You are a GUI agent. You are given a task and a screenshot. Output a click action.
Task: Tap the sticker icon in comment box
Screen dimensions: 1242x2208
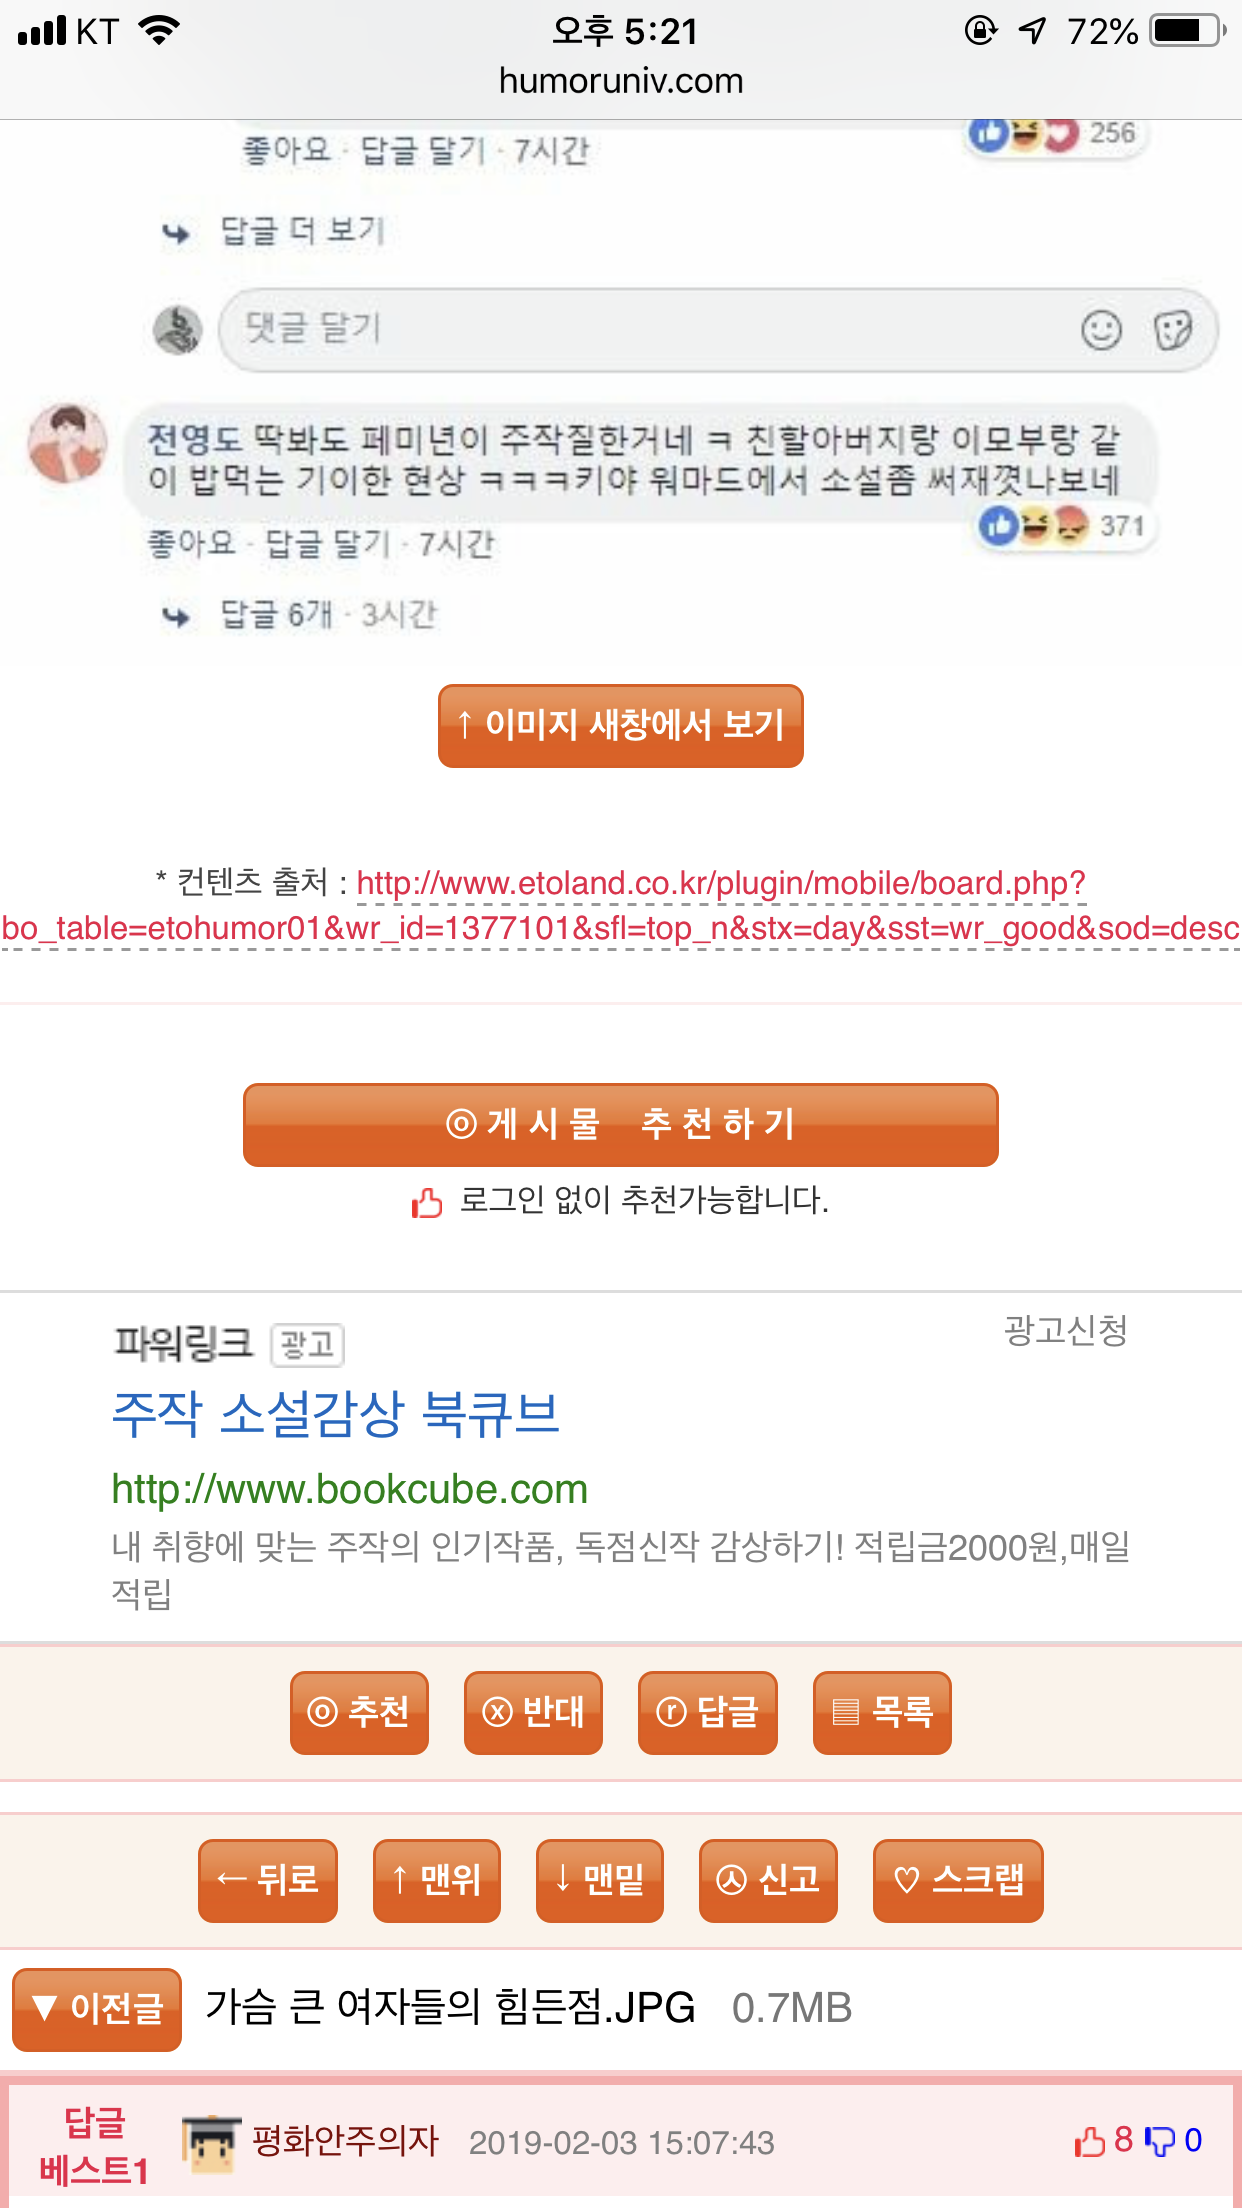(1172, 330)
